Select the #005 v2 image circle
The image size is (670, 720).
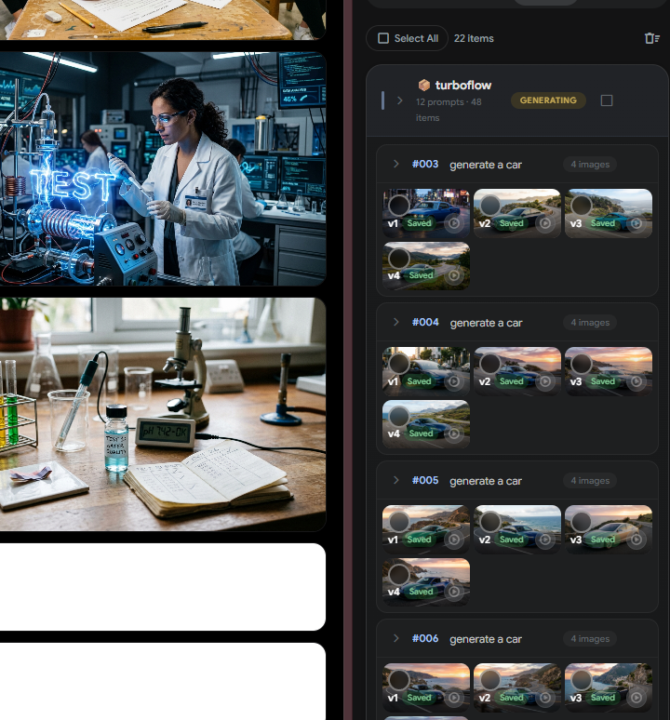click(x=490, y=521)
